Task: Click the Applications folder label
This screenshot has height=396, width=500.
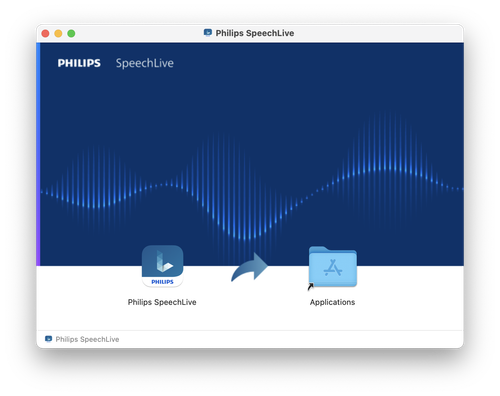Action: point(332,302)
